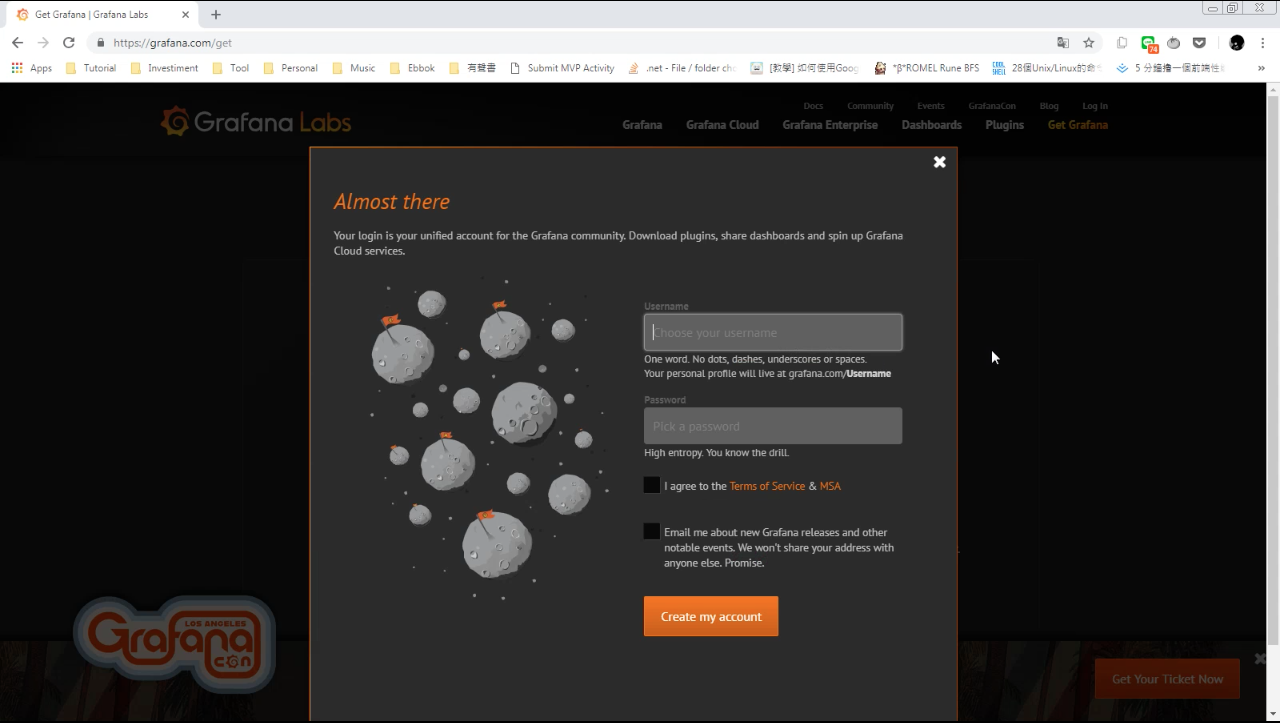Viewport: 1280px width, 723px height.
Task: Open the 28個Unix/Linux bookmark
Action: click(1047, 68)
